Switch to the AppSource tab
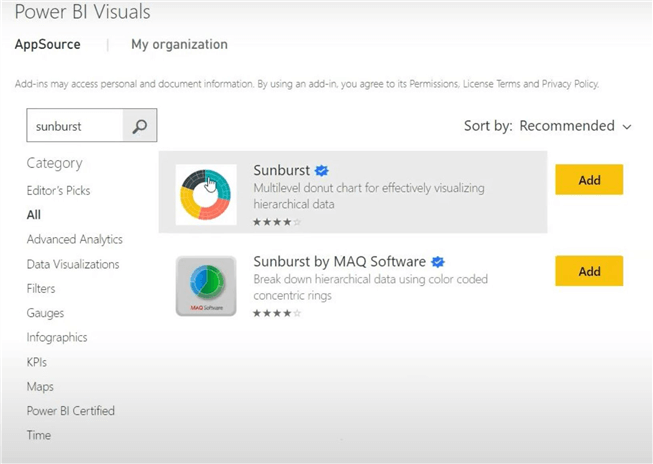 point(48,45)
